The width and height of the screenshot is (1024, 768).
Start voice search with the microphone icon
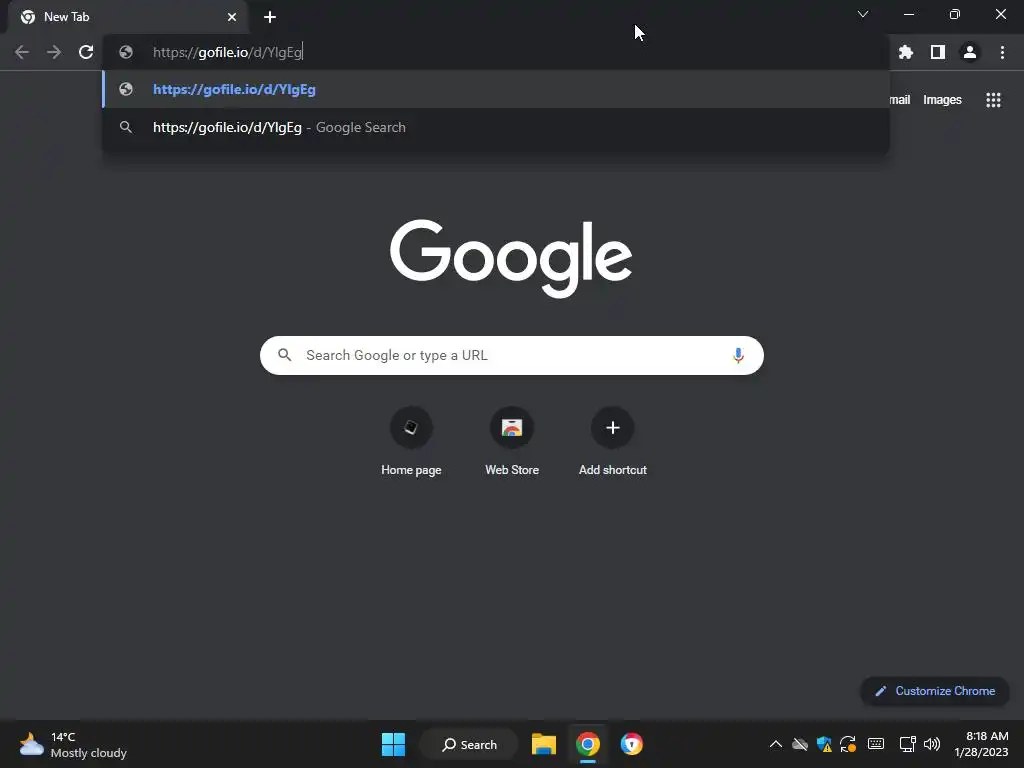pos(738,355)
